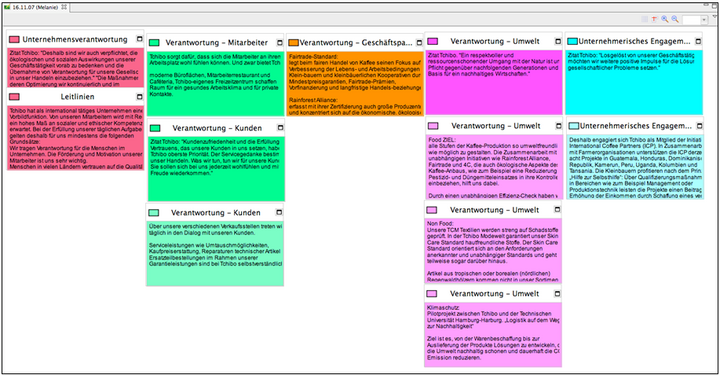Click the Rainforest Alliance paragraph in orange card

click(354, 106)
